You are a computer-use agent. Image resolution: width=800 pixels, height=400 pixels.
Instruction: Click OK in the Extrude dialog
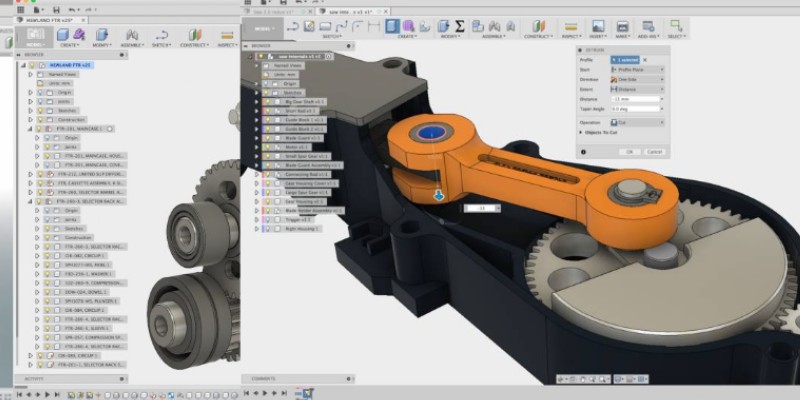click(629, 152)
